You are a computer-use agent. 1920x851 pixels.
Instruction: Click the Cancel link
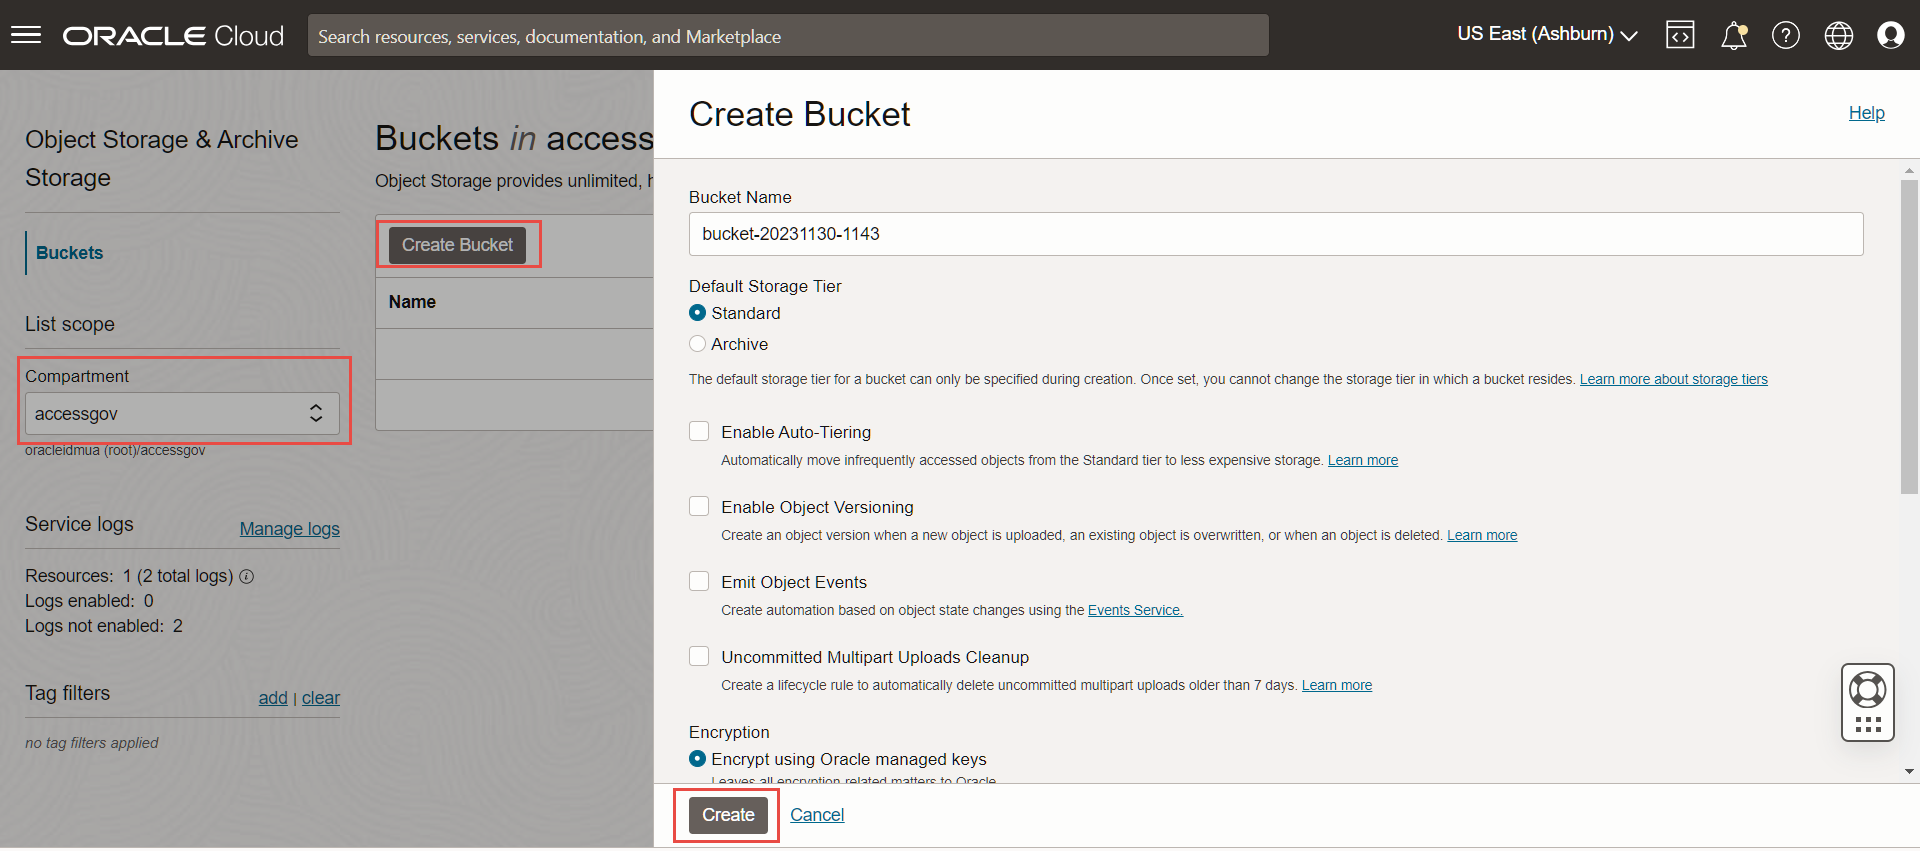pyautogui.click(x=817, y=815)
